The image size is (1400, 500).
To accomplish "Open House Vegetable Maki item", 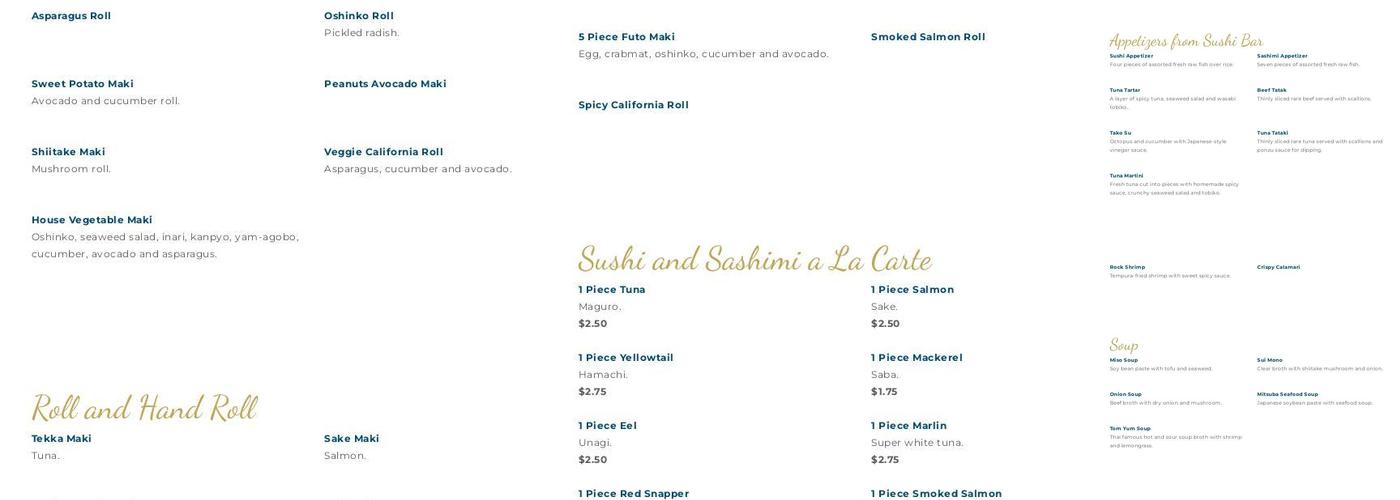I will click(92, 220).
